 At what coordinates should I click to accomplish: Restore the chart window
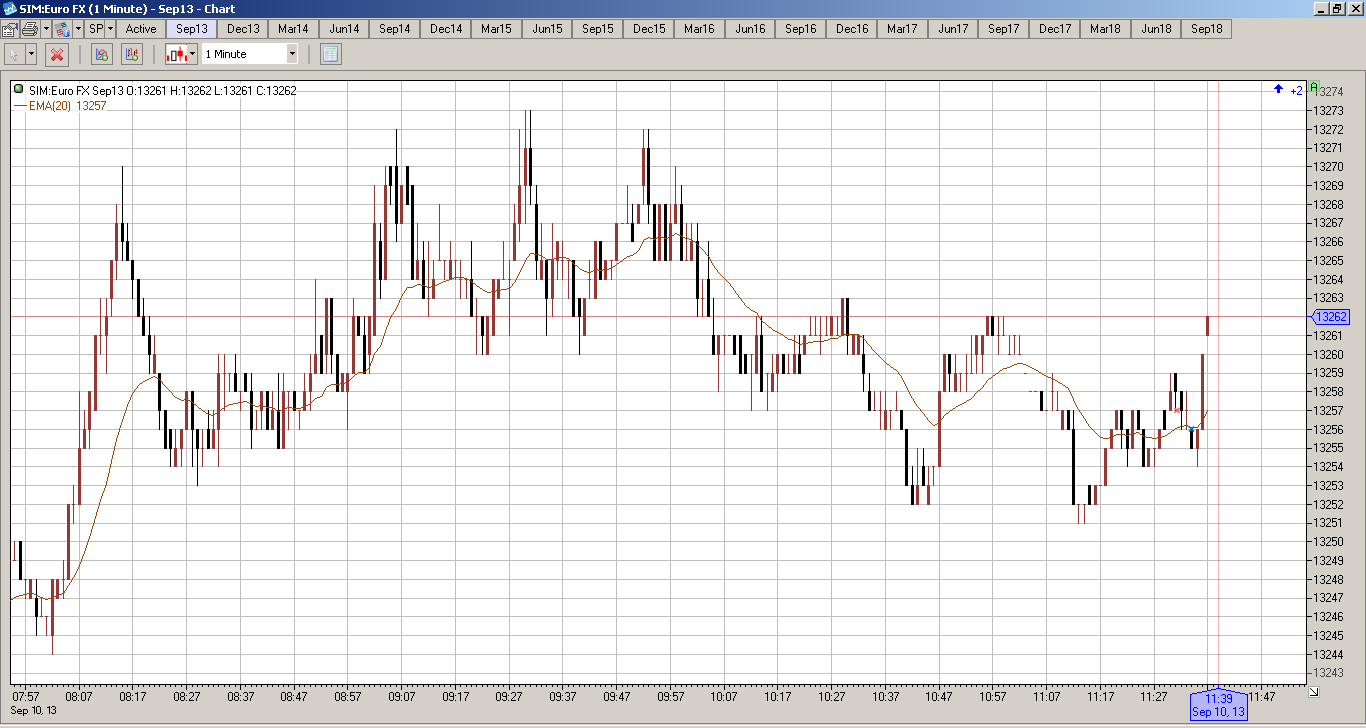1337,8
